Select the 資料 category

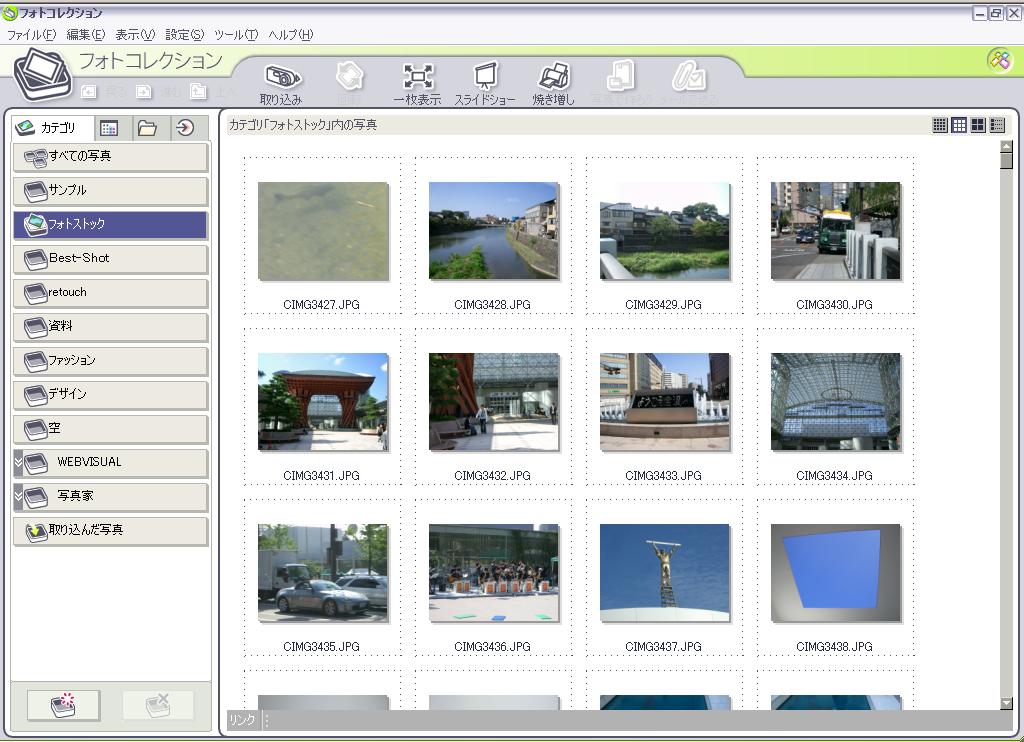point(110,327)
